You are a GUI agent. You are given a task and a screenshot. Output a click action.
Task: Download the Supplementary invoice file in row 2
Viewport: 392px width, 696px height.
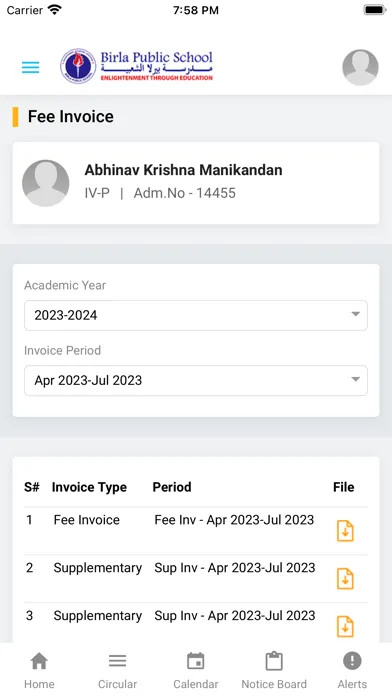345,579
